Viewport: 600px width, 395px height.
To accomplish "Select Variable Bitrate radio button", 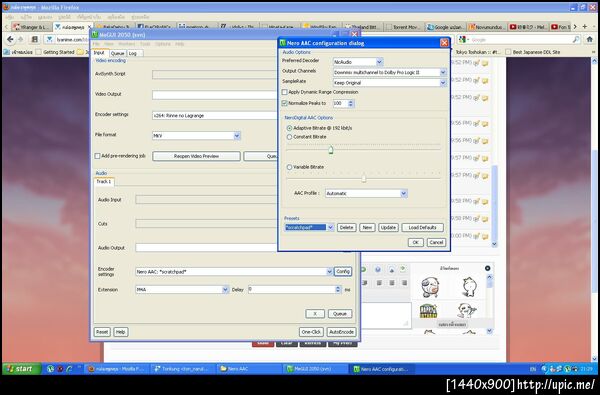I will click(x=289, y=167).
